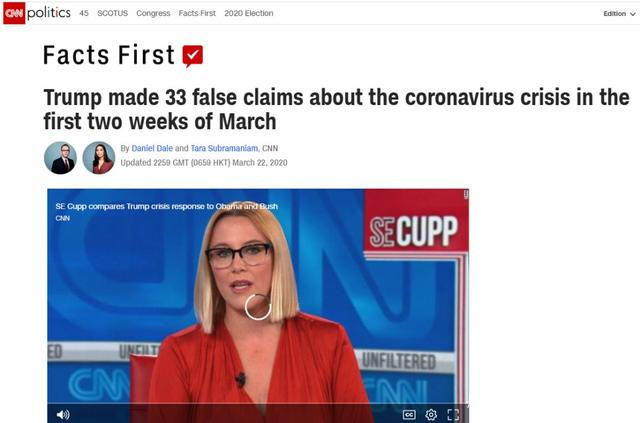The image size is (640, 423).
Task: Open the 45 menu item
Action: pyautogui.click(x=84, y=13)
